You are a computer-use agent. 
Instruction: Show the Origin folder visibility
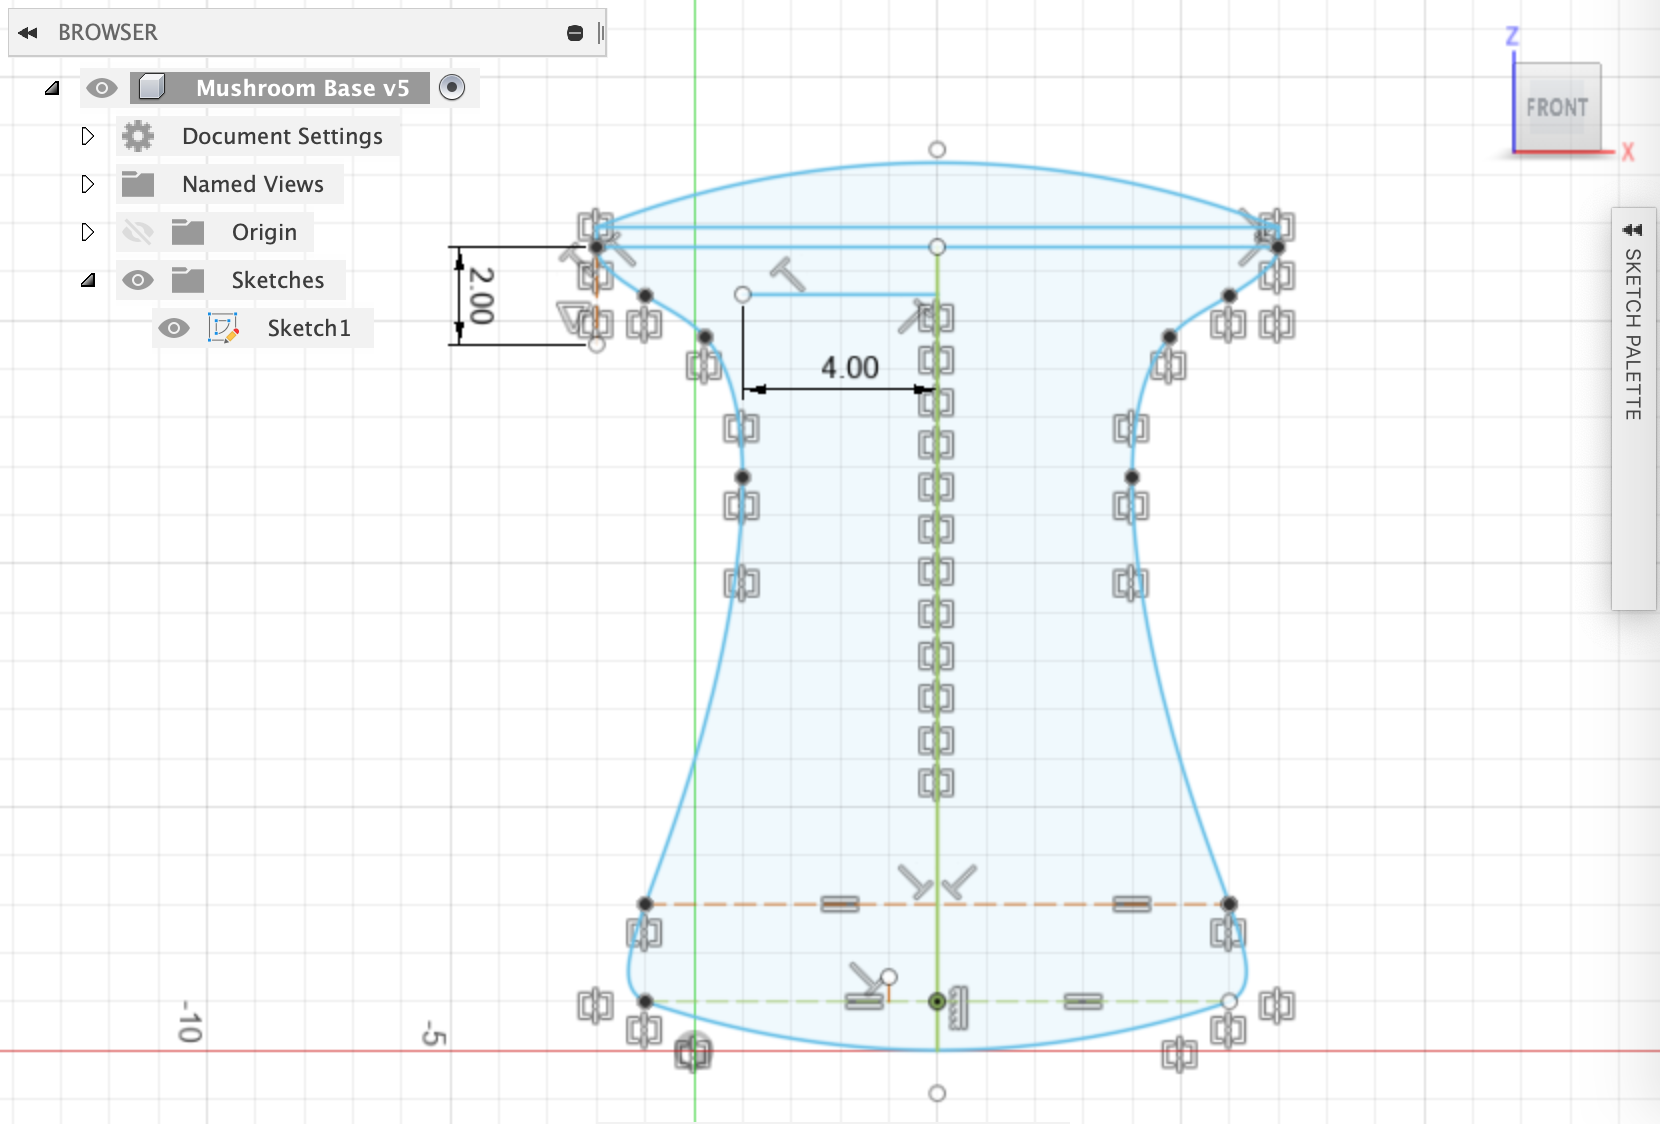(136, 231)
